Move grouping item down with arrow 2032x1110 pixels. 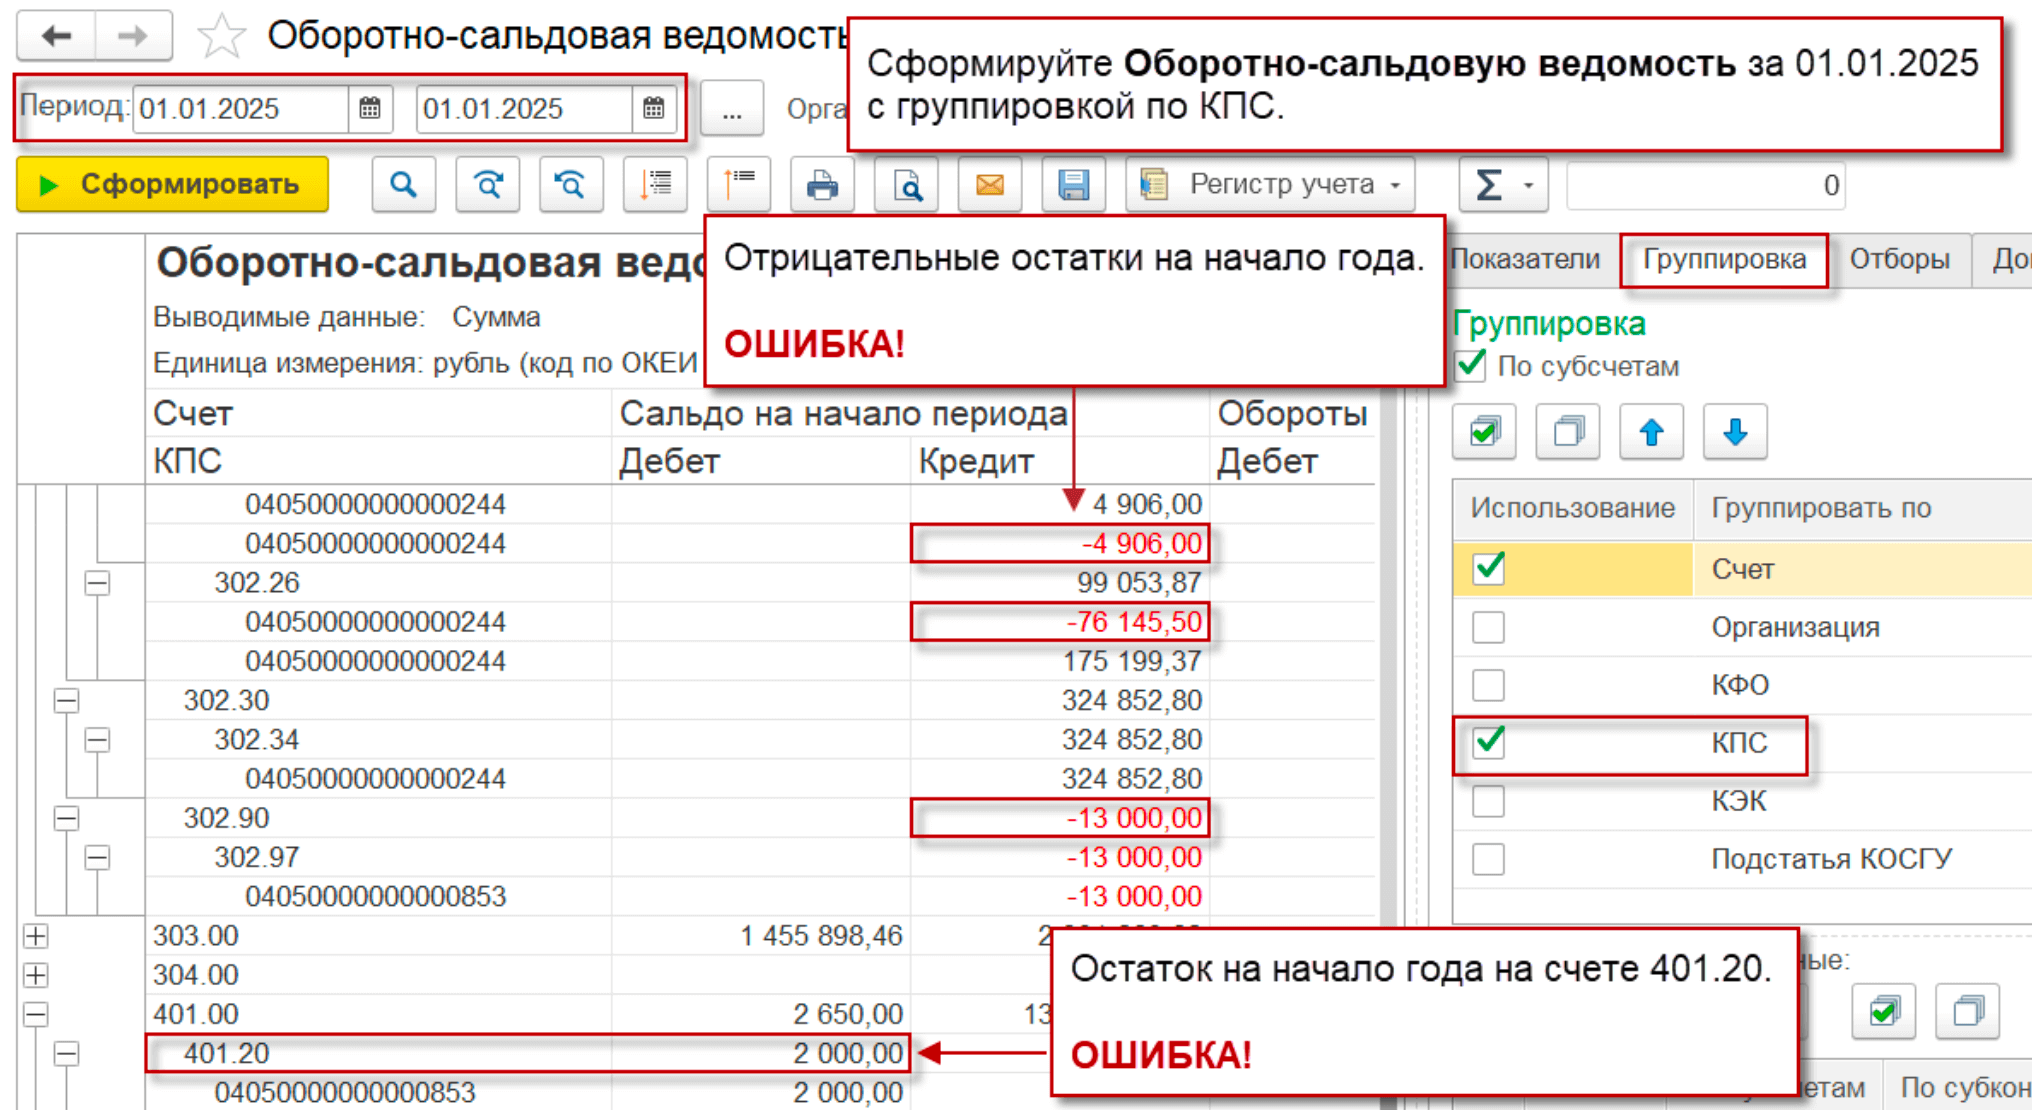[1735, 432]
